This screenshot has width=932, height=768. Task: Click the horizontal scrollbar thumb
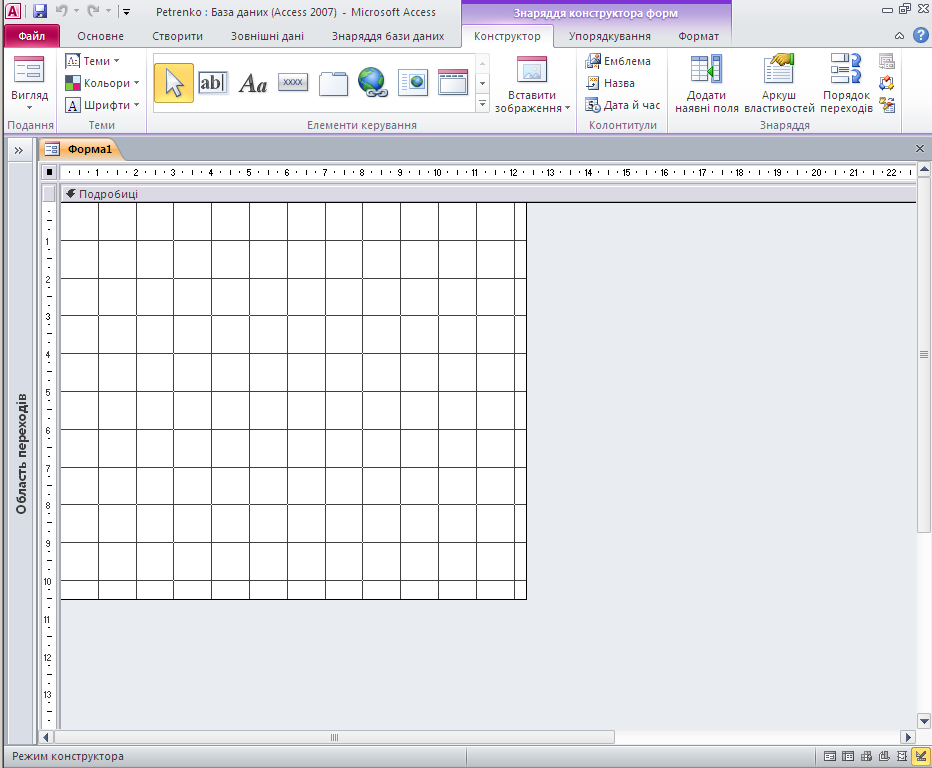click(334, 737)
